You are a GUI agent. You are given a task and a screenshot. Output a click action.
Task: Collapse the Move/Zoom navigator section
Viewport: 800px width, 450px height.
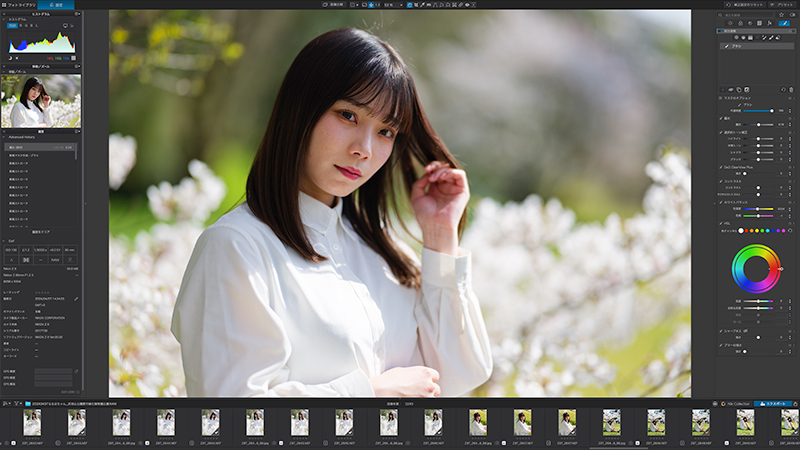coord(4,71)
